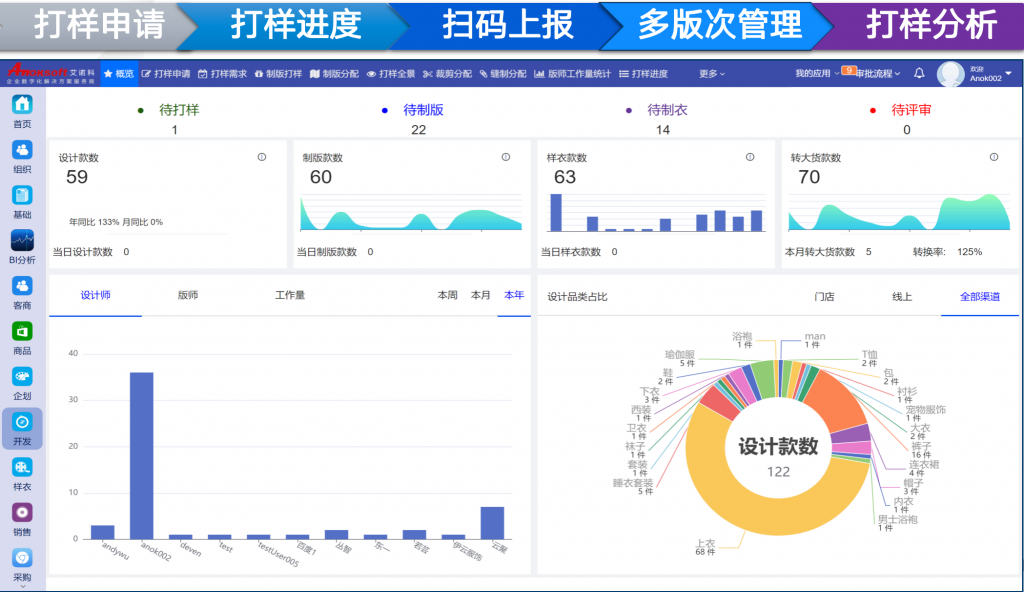Filter the chart by 本周

[447, 295]
